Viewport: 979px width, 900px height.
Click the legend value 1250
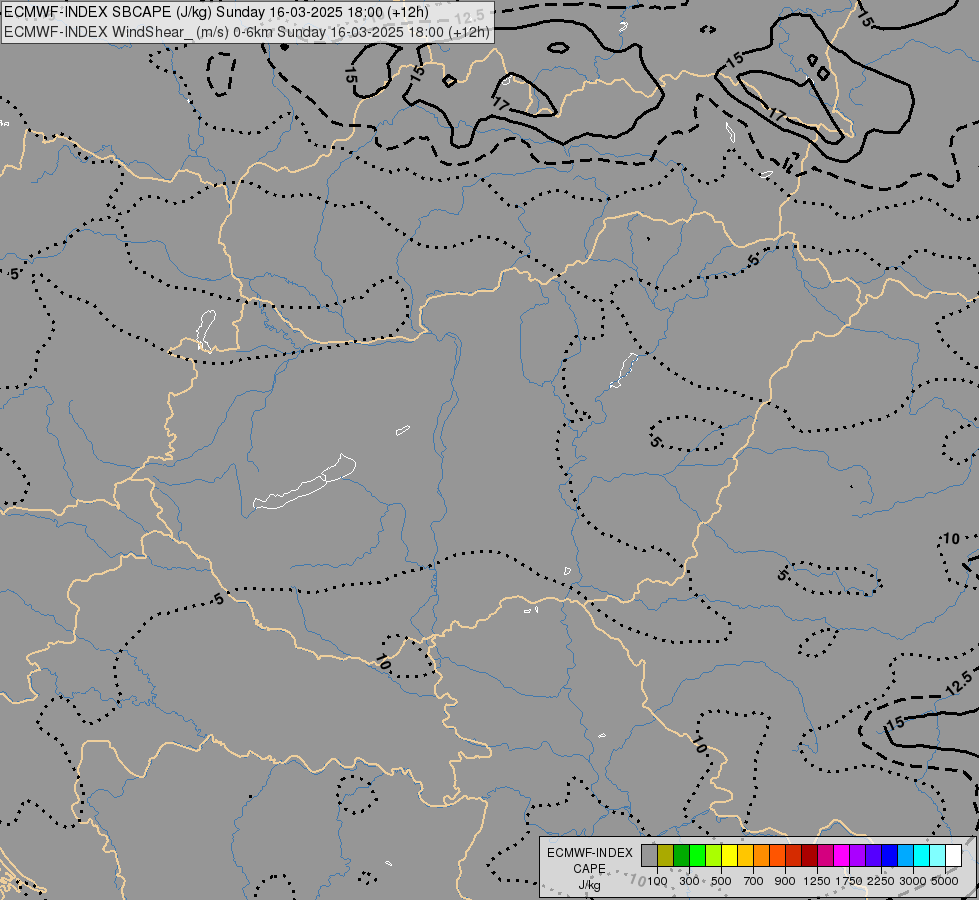click(817, 881)
